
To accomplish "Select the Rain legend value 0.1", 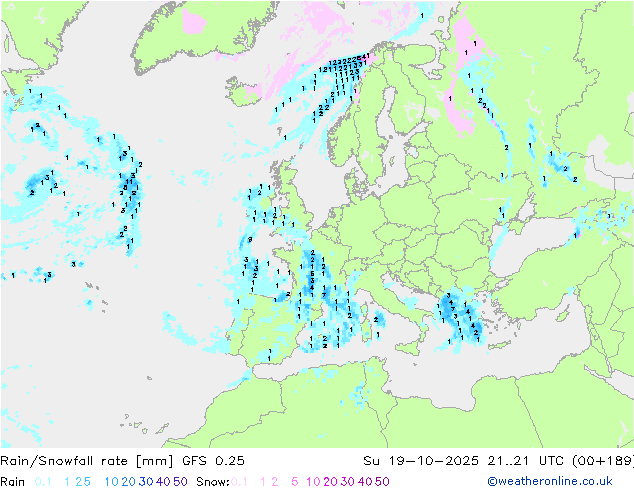I will [43, 482].
